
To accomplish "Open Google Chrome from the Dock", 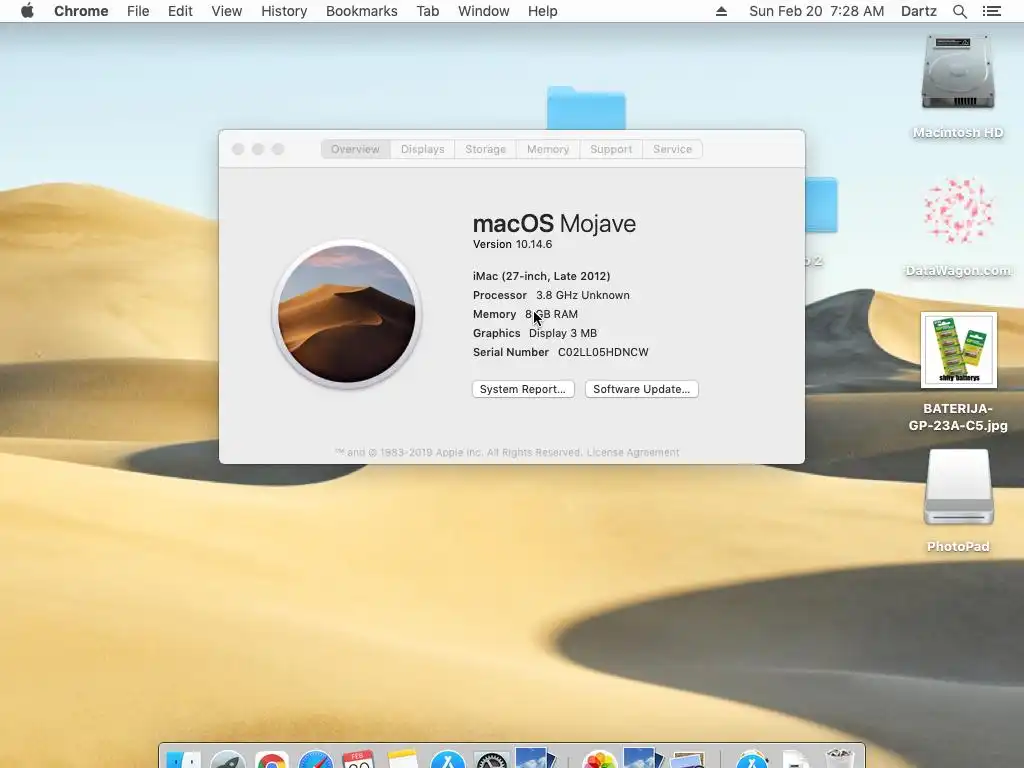I will (x=272, y=760).
